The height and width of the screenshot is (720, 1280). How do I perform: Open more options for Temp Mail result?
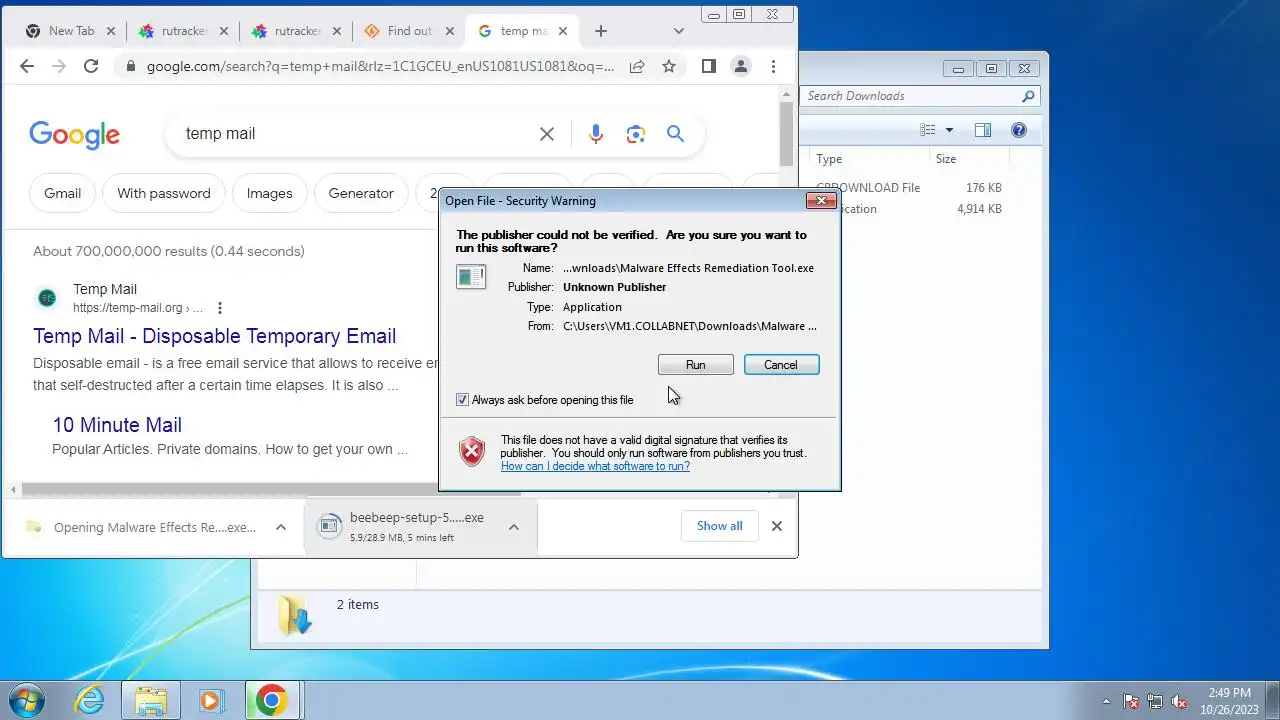pyautogui.click(x=220, y=308)
